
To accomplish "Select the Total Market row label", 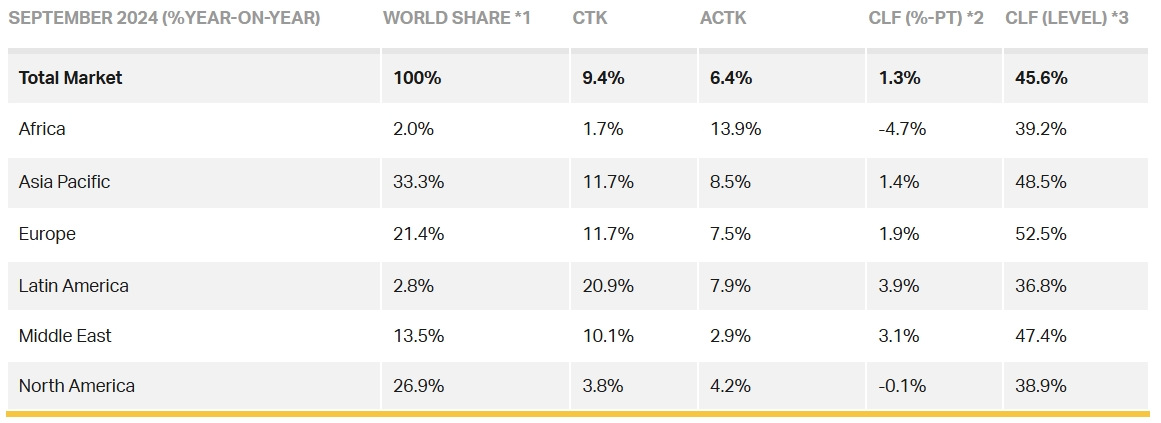I will (x=70, y=78).
